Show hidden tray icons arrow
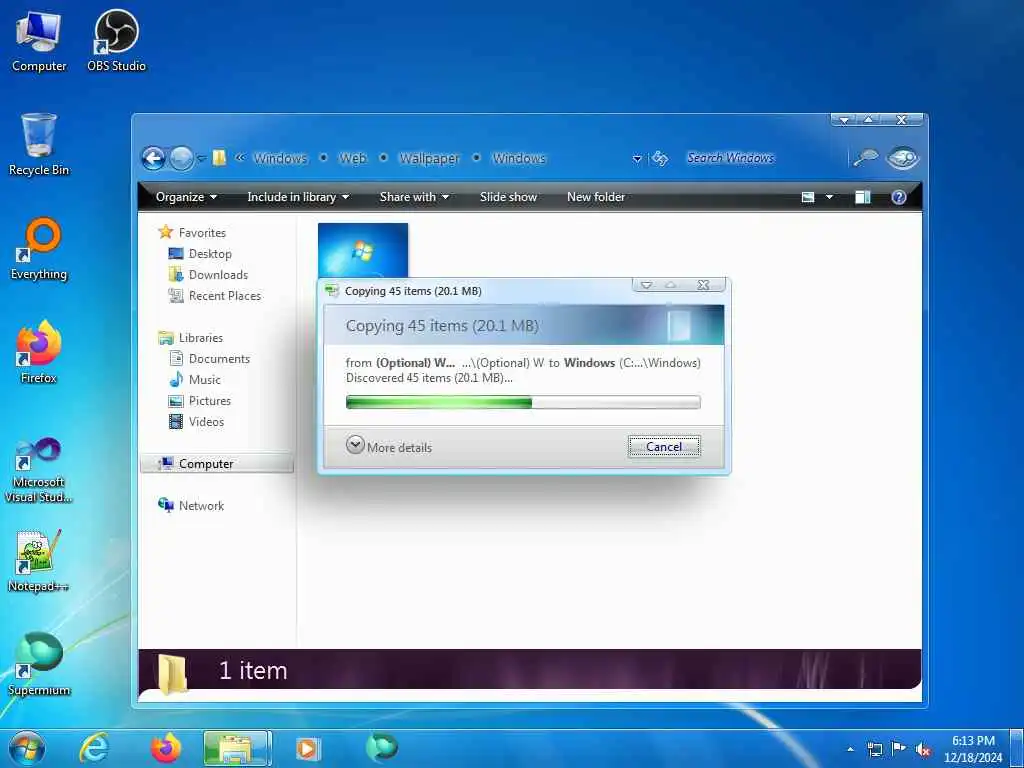The height and width of the screenshot is (768, 1024). point(850,749)
